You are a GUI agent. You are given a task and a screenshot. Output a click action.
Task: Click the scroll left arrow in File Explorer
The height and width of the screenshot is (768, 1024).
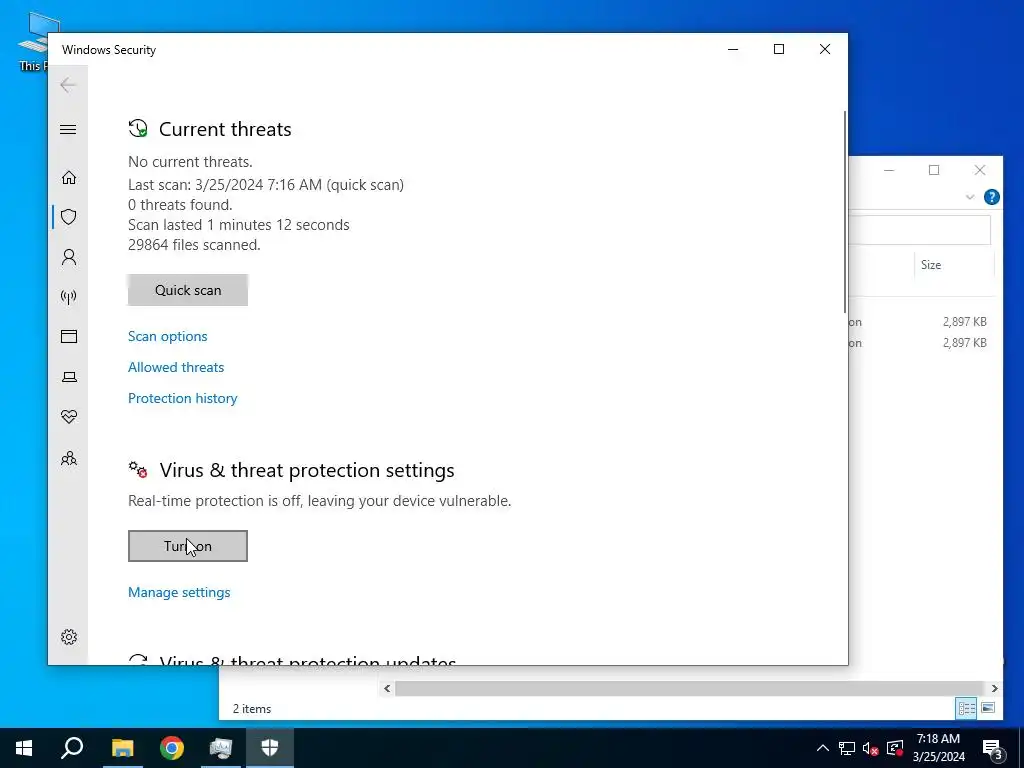tap(387, 688)
